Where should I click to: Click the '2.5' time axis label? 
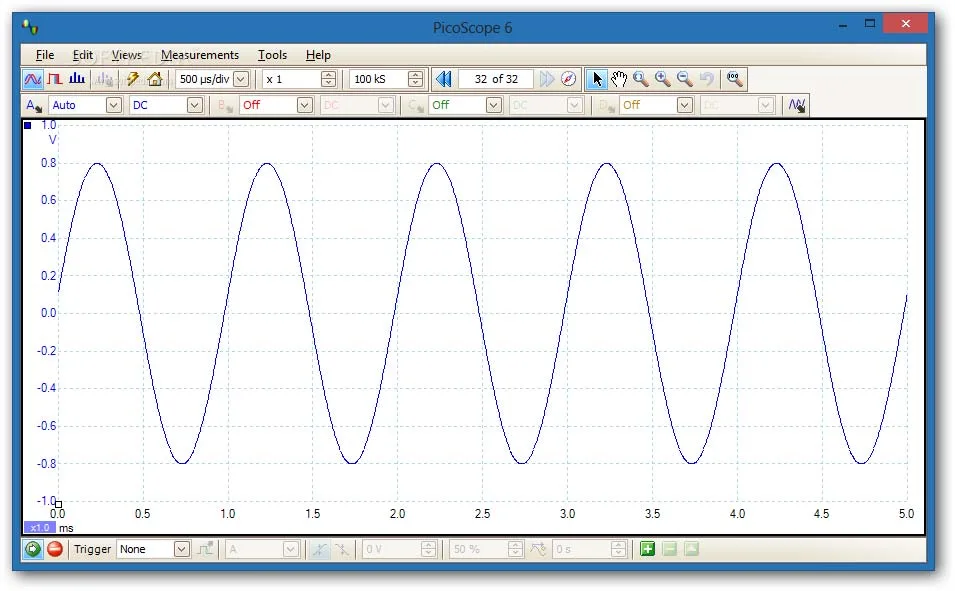tap(482, 514)
